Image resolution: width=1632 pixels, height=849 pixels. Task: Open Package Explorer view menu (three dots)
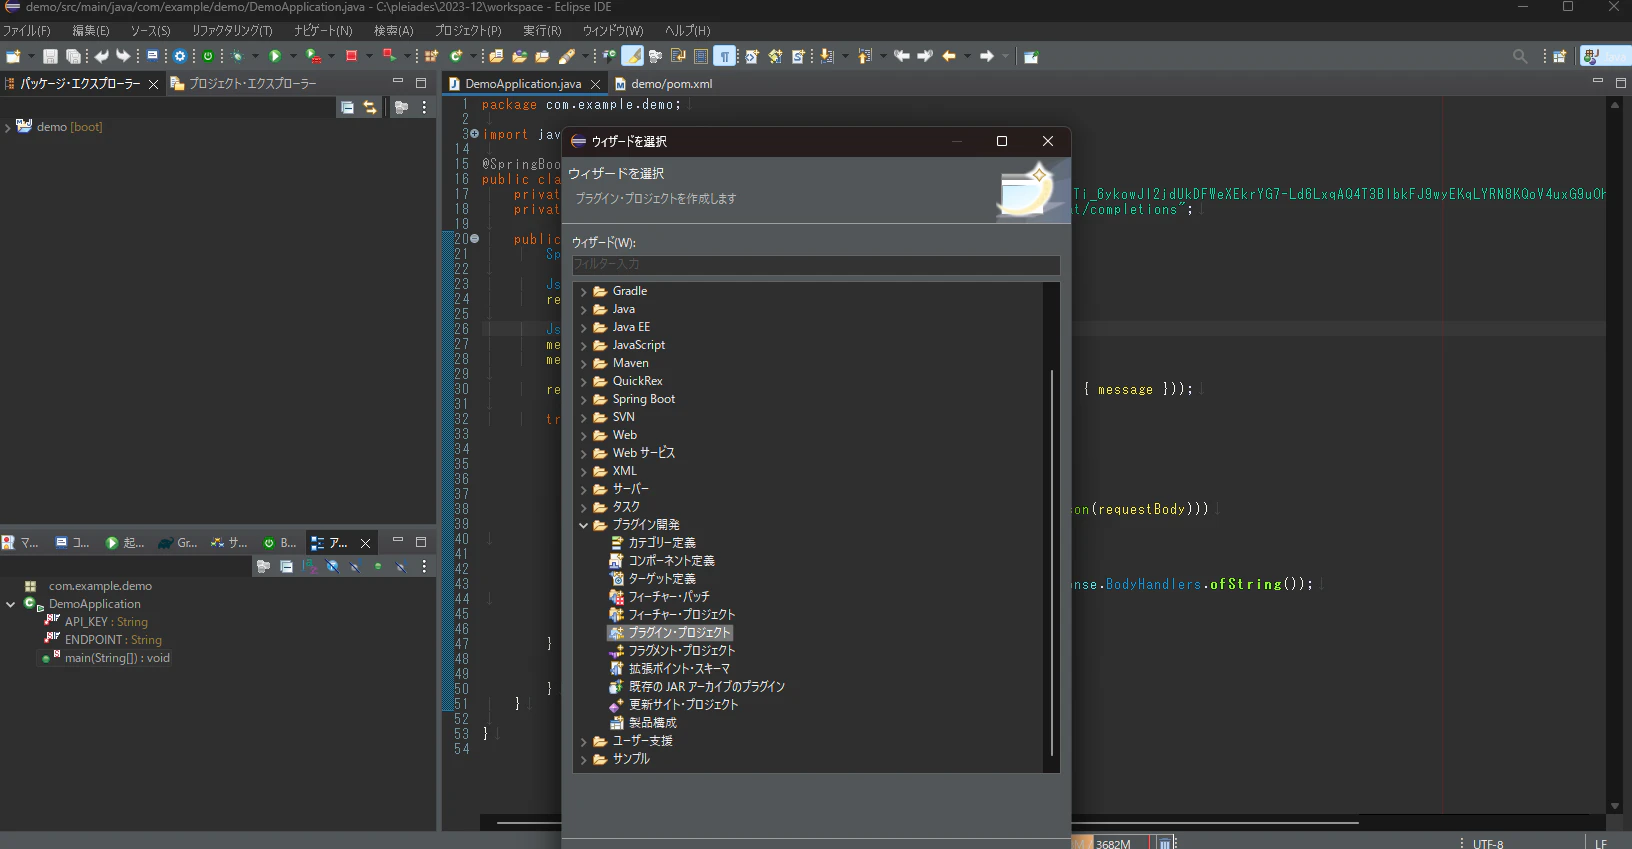coord(424,107)
